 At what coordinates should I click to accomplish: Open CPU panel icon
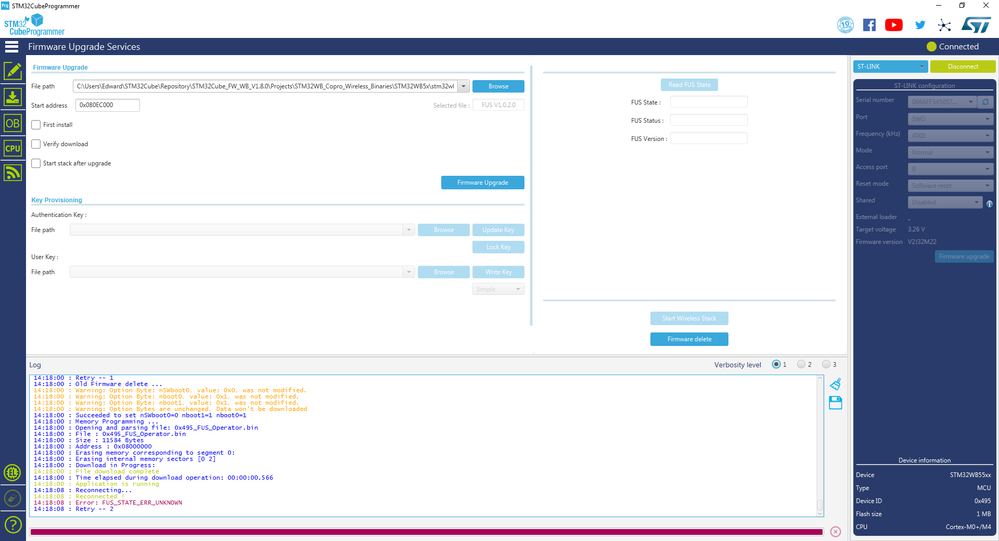coord(13,148)
